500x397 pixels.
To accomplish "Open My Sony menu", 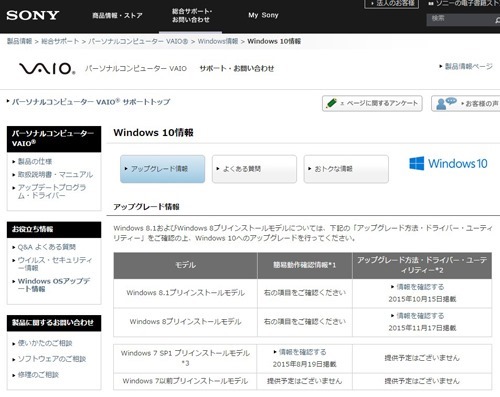I will [263, 15].
